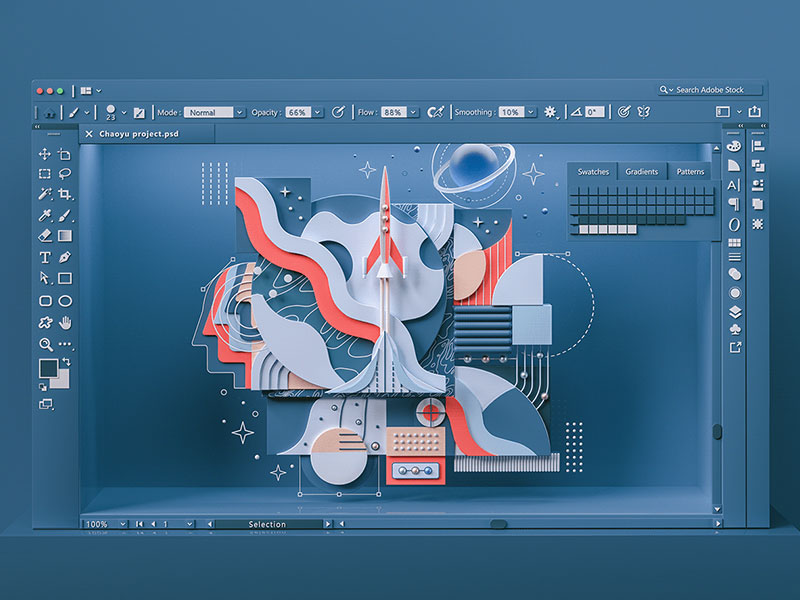Activate the Eraser tool

click(45, 236)
